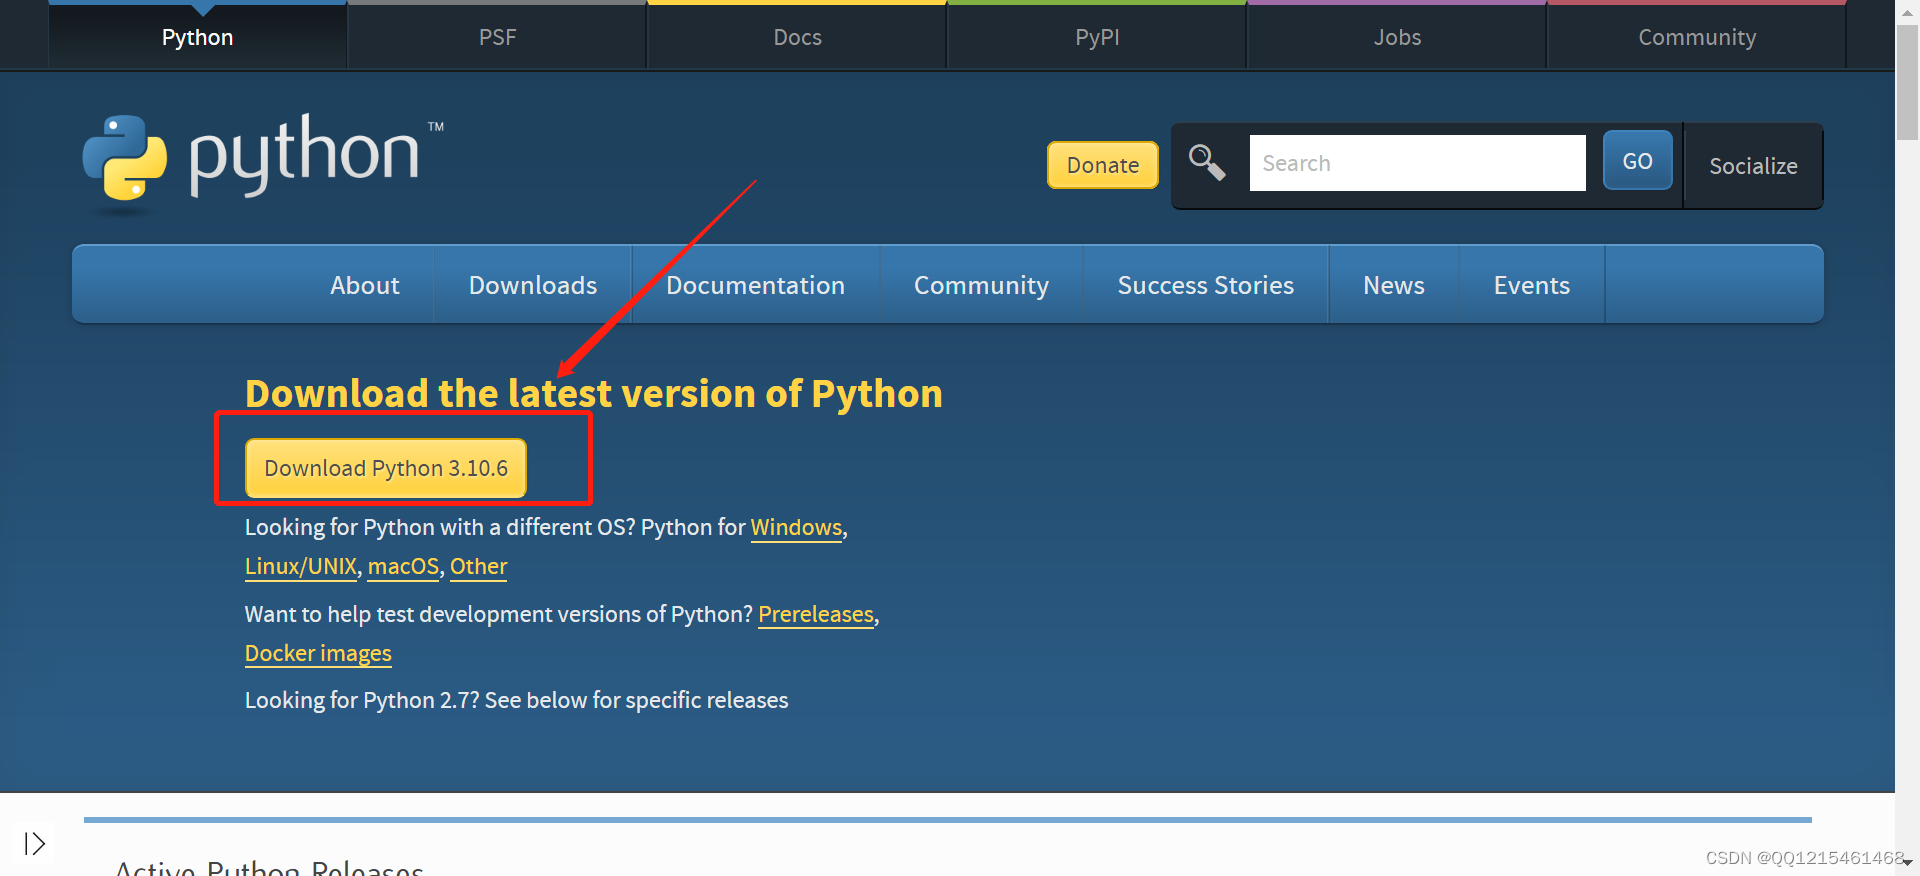Click the sidebar expand arrow icon at bottom-left

tap(35, 844)
